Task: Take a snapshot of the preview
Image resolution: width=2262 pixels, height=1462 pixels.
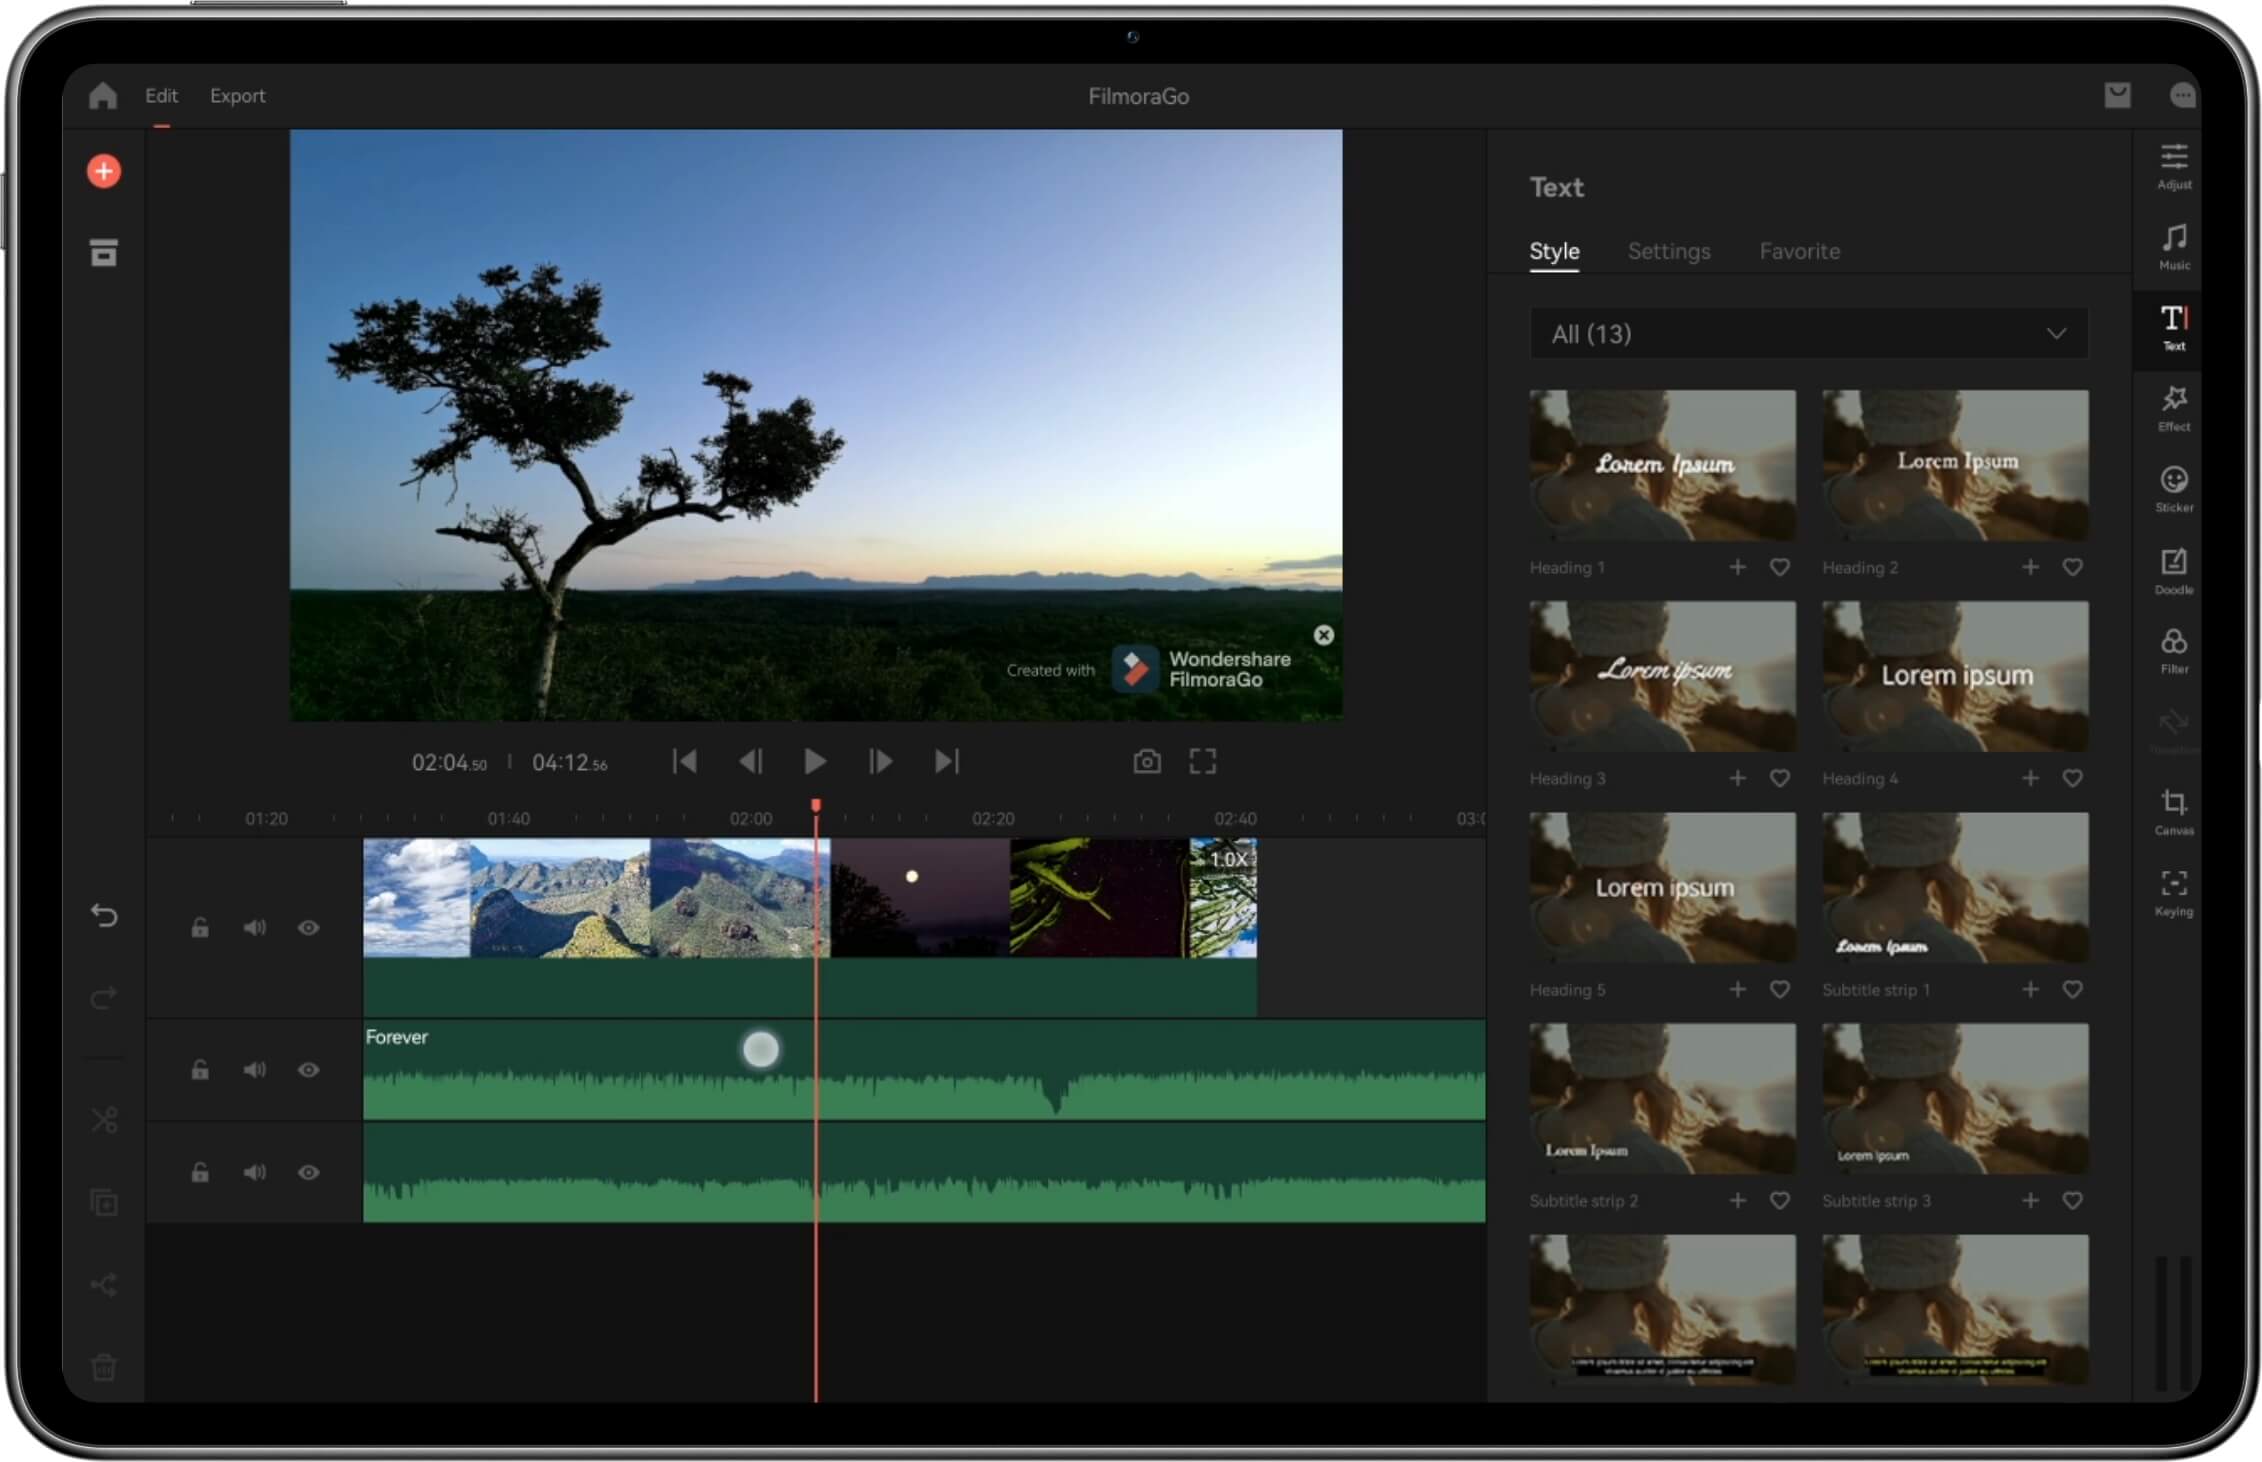Action: click(1146, 761)
